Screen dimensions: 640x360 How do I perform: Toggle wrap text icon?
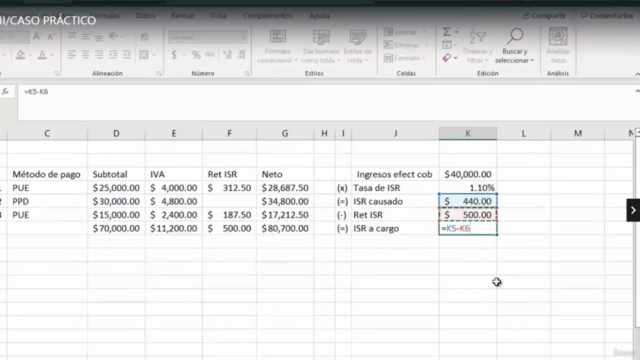coord(144,37)
